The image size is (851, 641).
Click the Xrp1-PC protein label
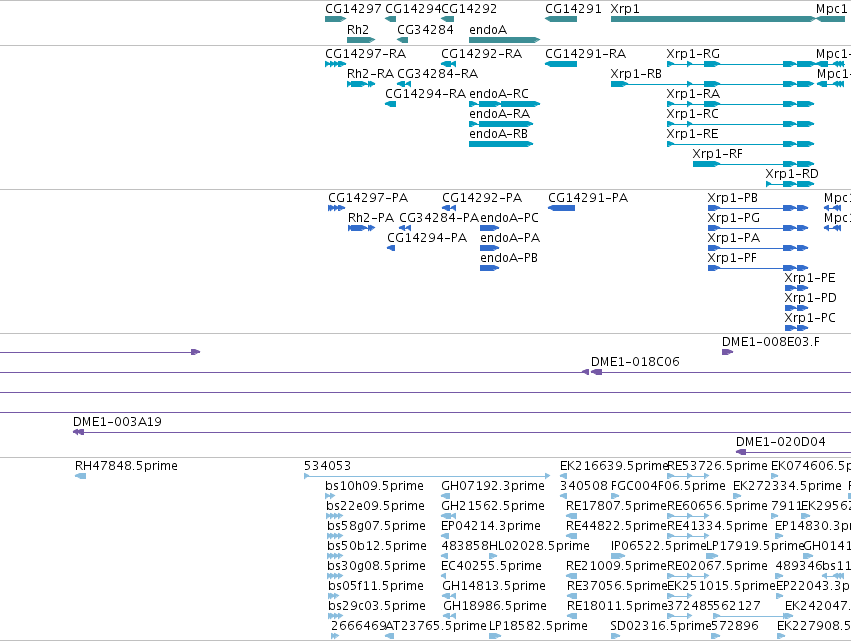click(810, 319)
